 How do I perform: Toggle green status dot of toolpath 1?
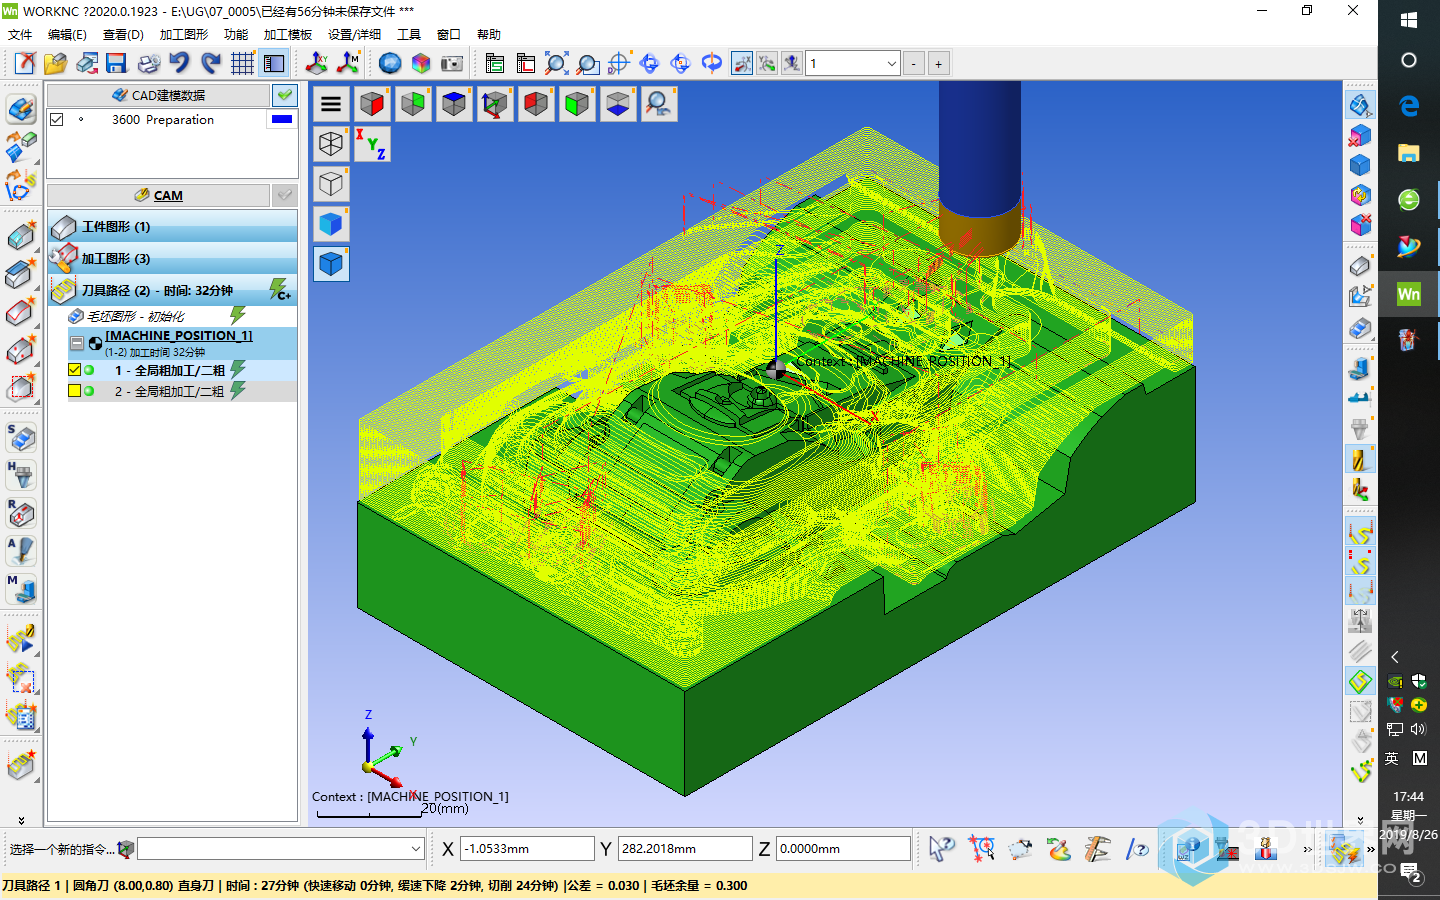coord(89,370)
